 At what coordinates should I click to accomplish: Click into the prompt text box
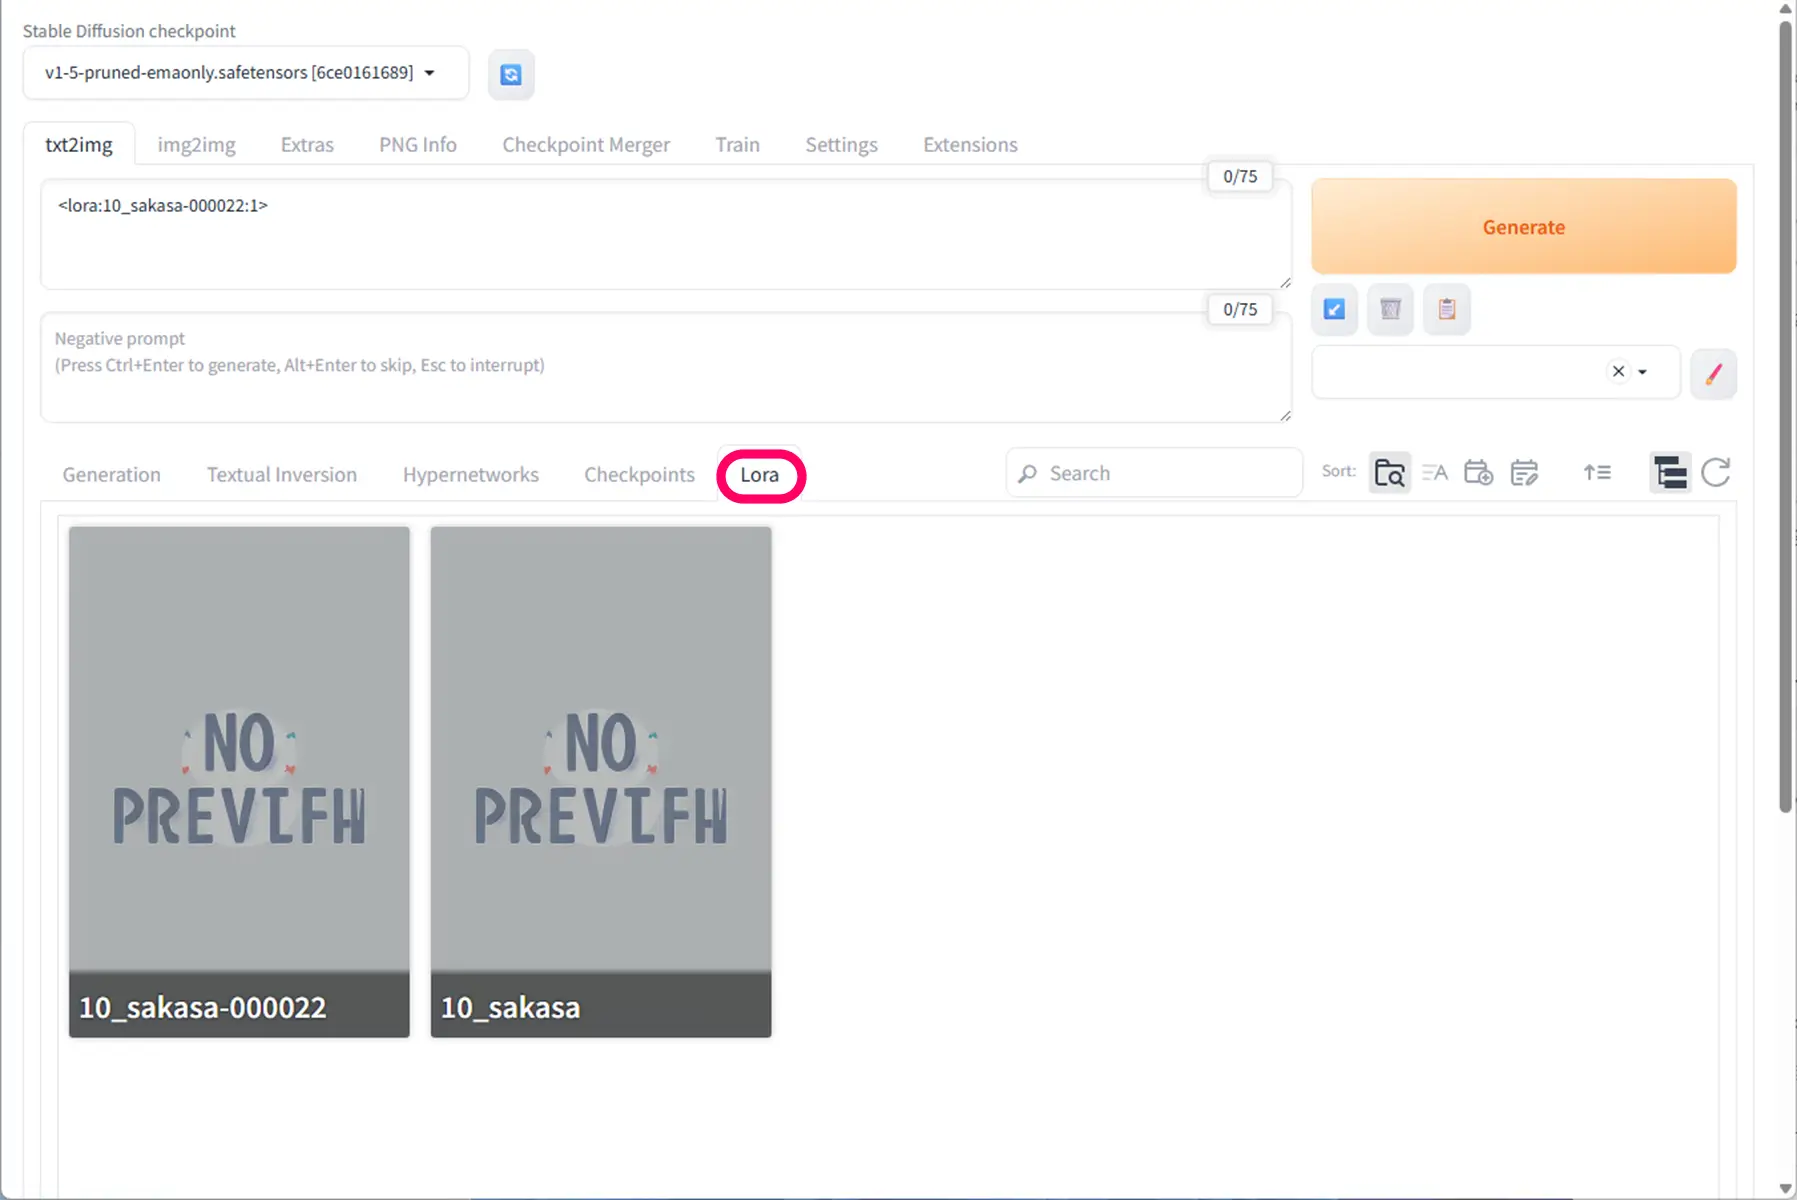[x=666, y=235]
